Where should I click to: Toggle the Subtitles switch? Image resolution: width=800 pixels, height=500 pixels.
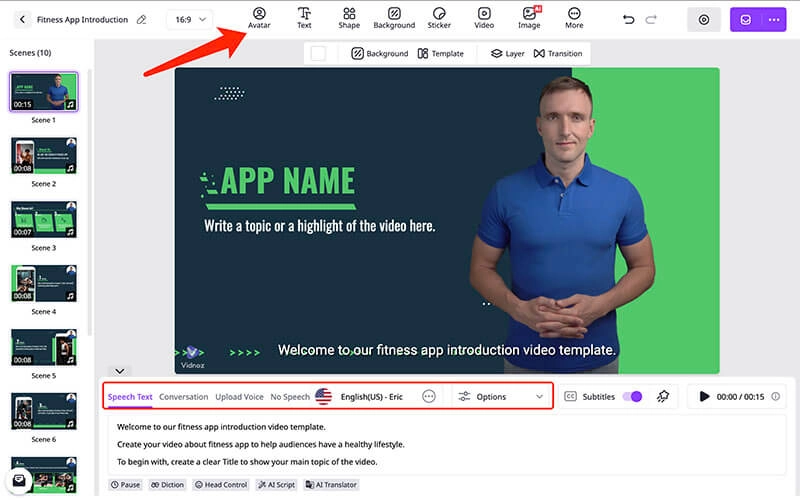631,397
